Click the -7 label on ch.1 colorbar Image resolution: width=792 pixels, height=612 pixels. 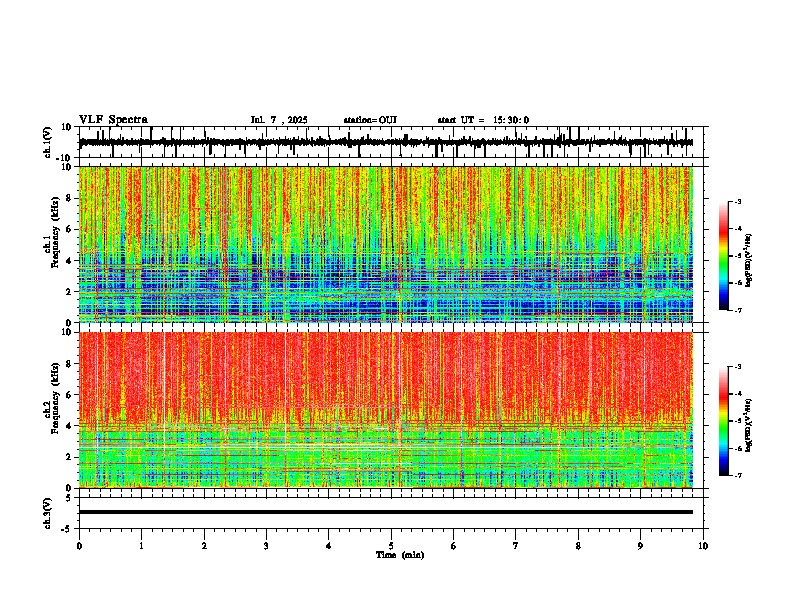click(x=737, y=310)
